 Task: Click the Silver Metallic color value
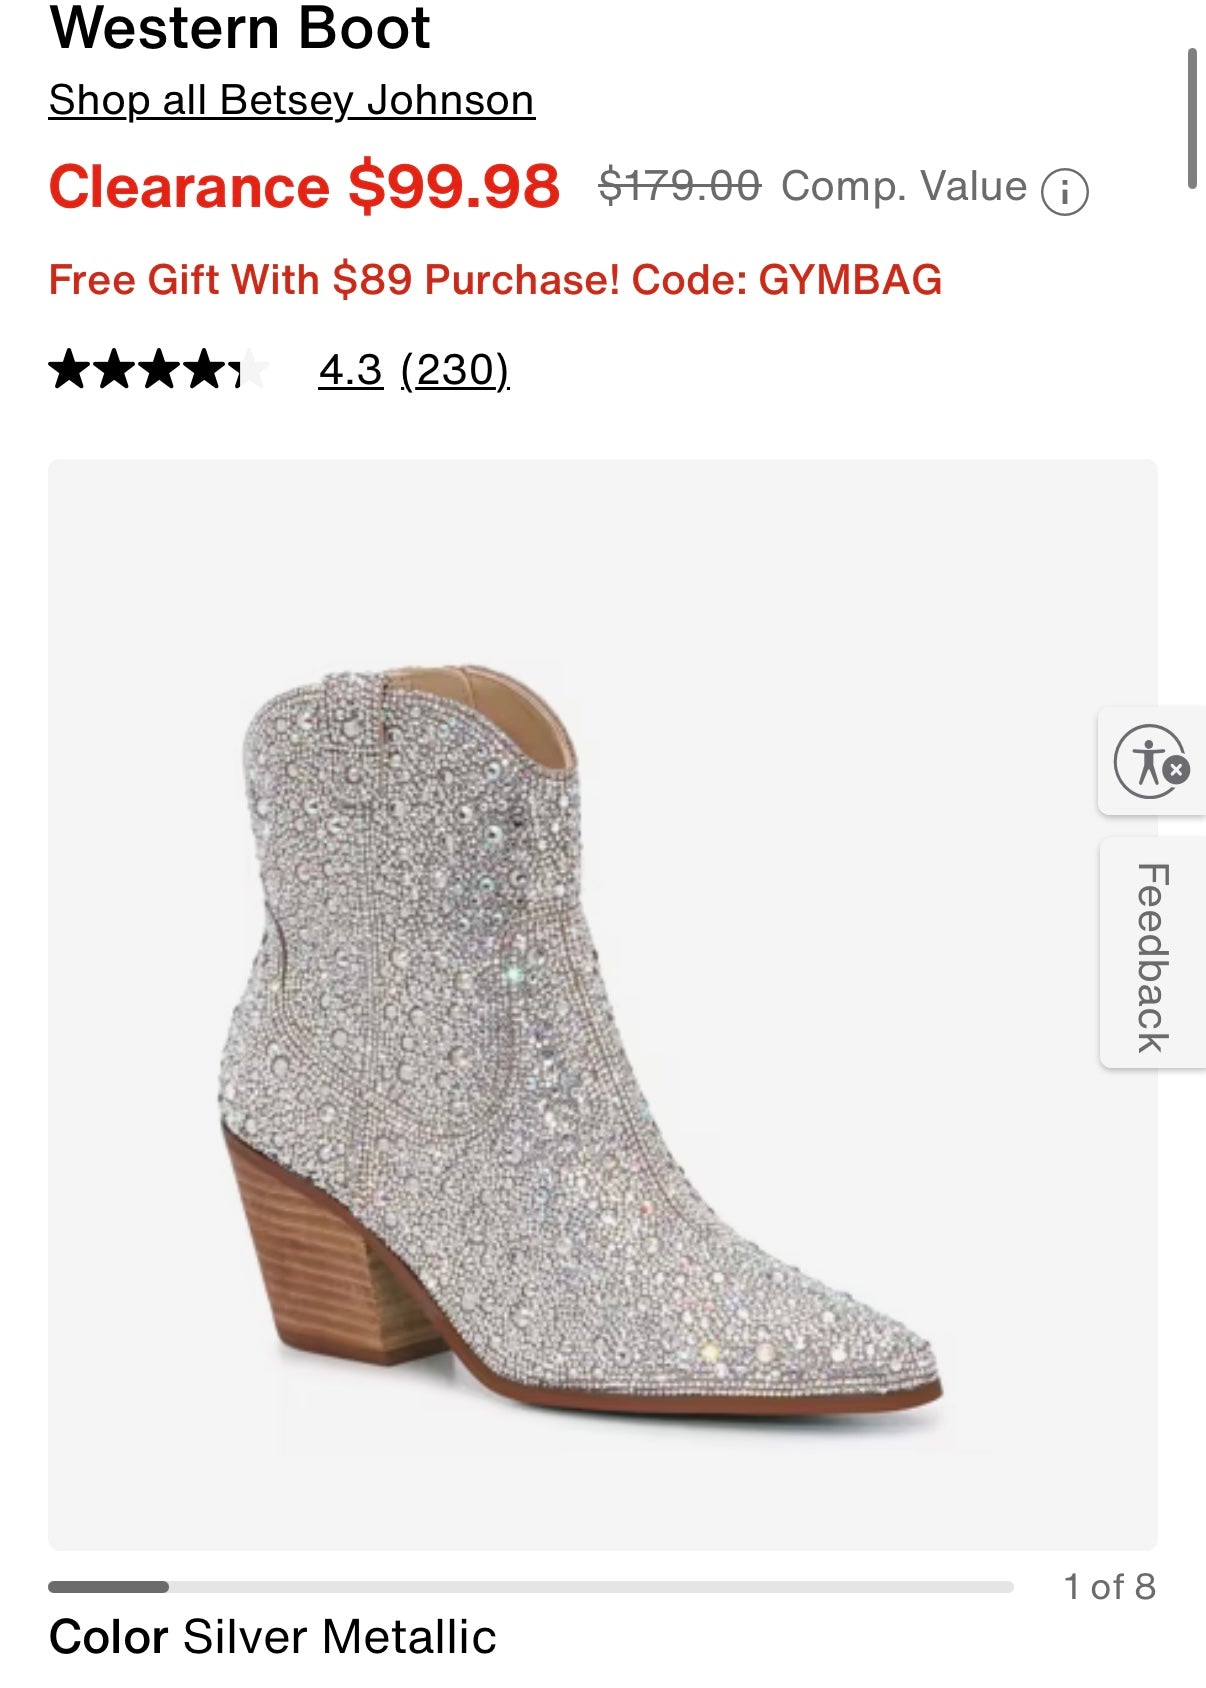click(x=339, y=1638)
